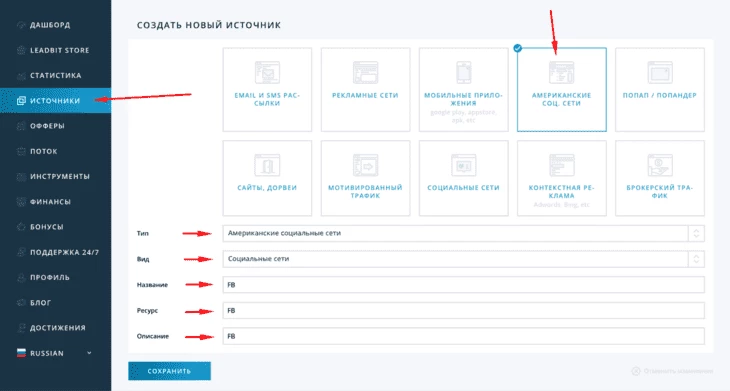Viewport: 730px width, 391px height.
Task: Click the Поддержка 24/7 icon
Action: pyautogui.click(x=21, y=252)
